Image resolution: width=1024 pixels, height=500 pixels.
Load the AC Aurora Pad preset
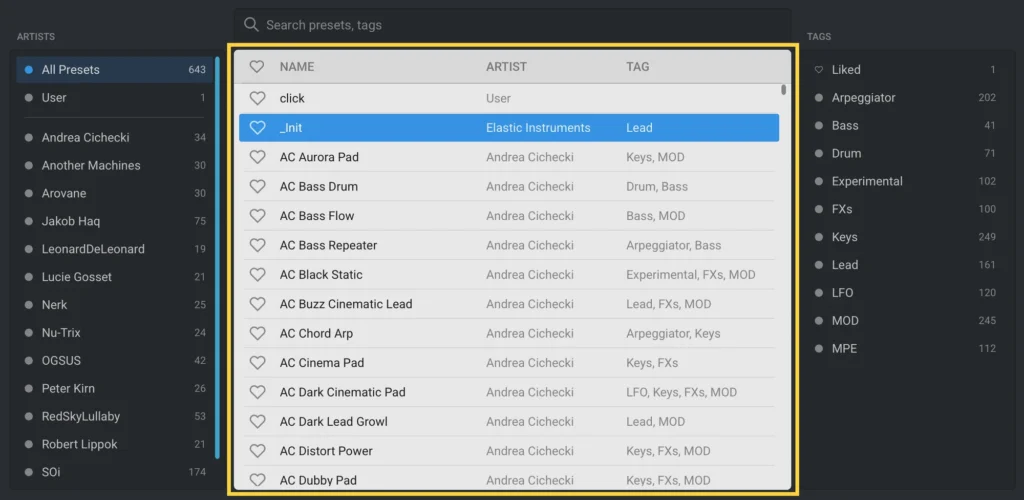tap(319, 157)
